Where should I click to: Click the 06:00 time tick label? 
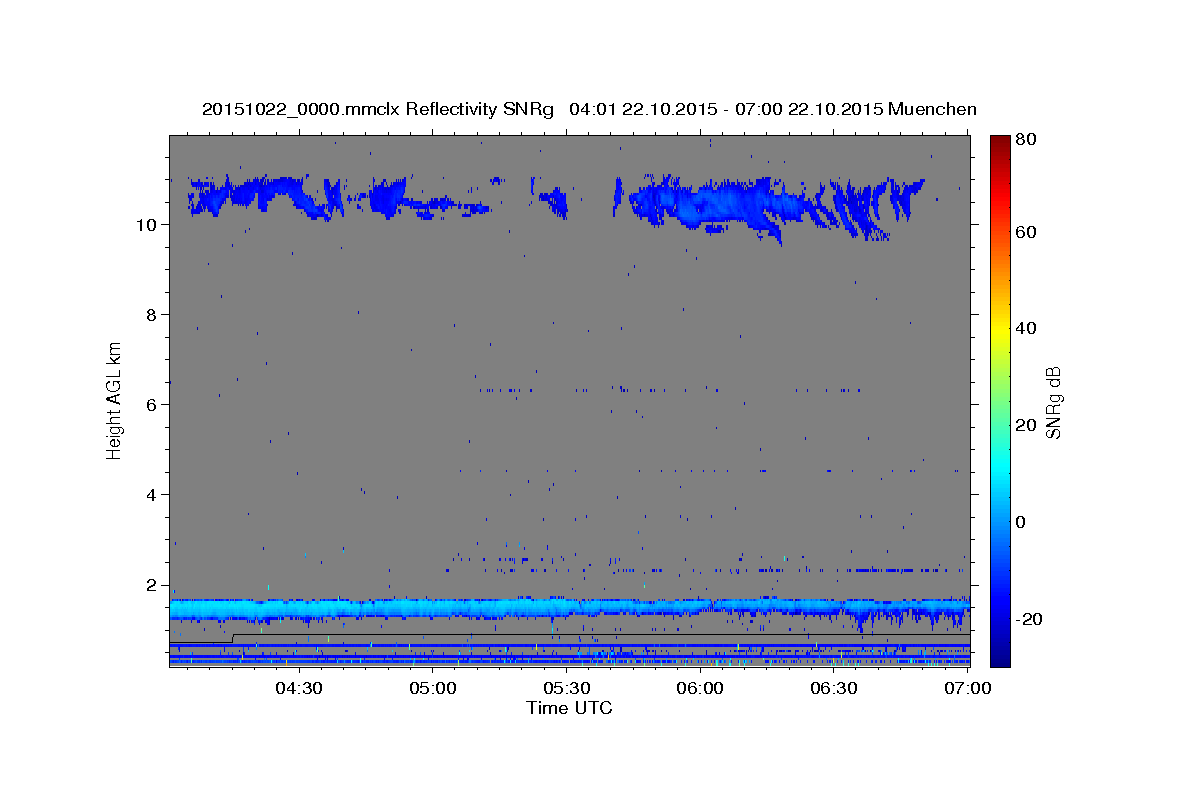pyautogui.click(x=700, y=688)
